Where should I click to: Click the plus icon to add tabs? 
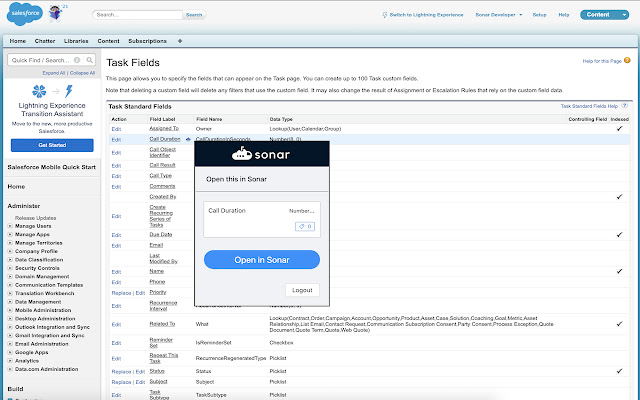pyautogui.click(x=180, y=41)
